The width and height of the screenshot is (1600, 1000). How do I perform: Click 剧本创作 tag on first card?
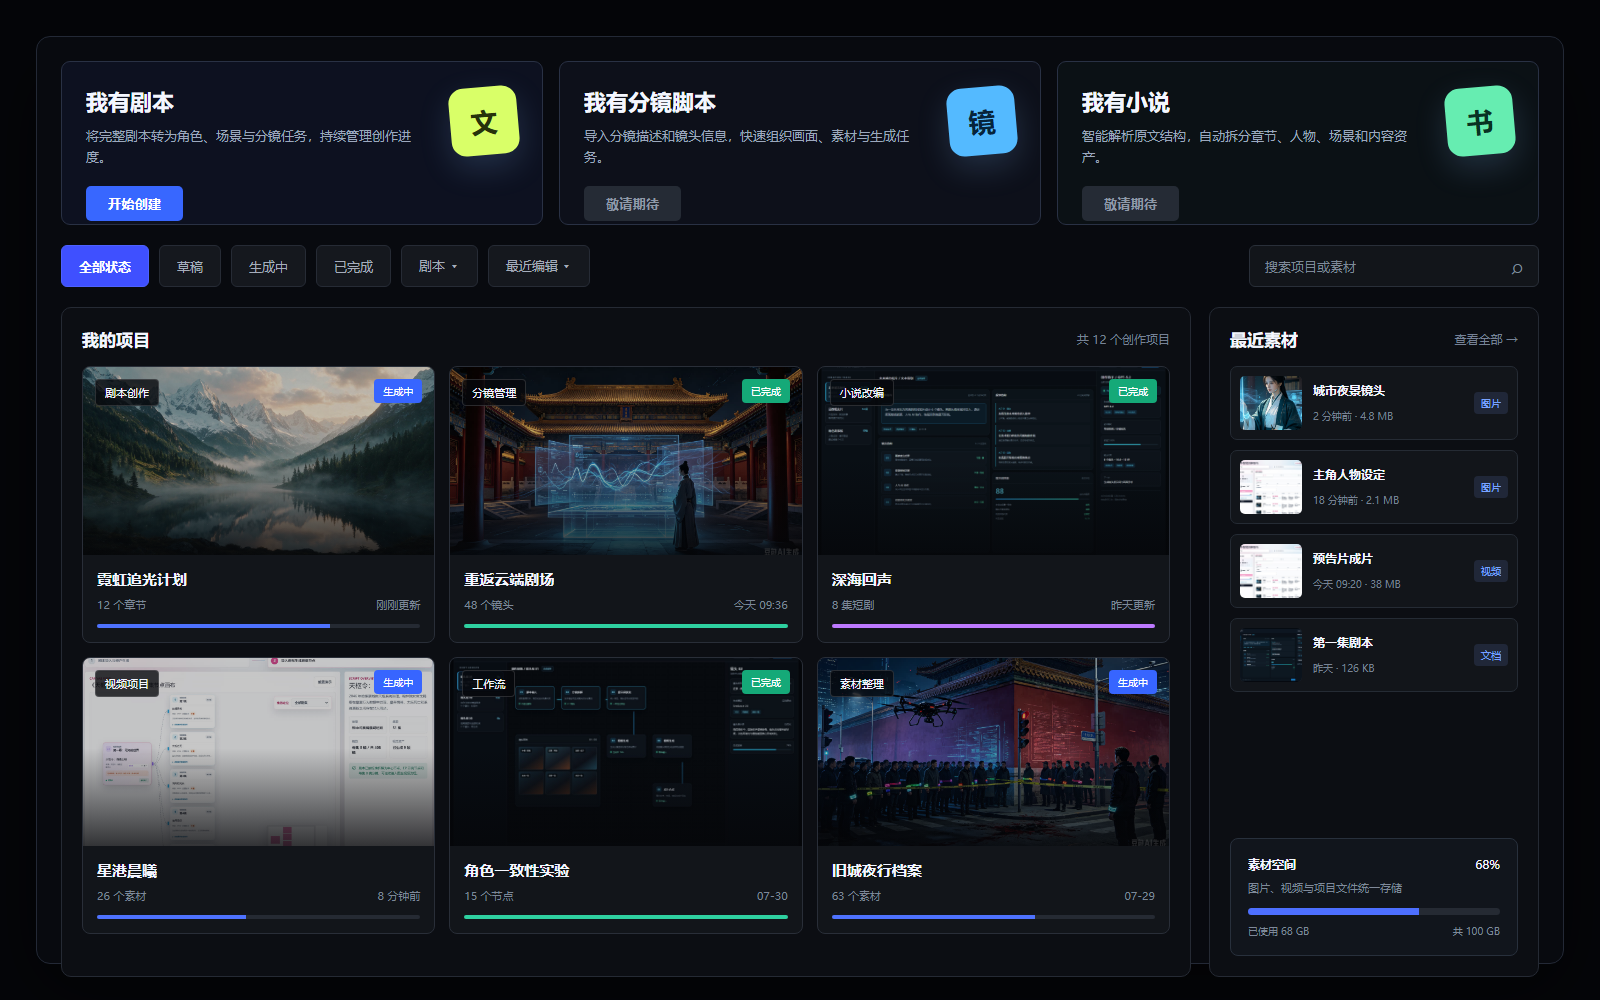click(x=127, y=393)
